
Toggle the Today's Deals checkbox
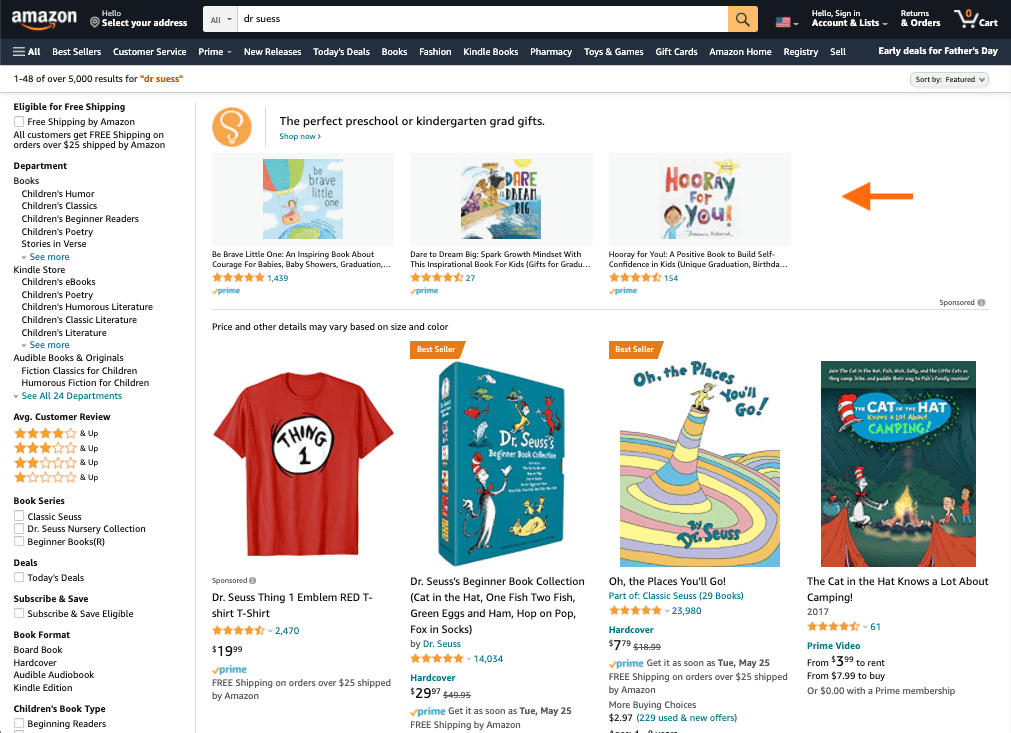click(19, 578)
